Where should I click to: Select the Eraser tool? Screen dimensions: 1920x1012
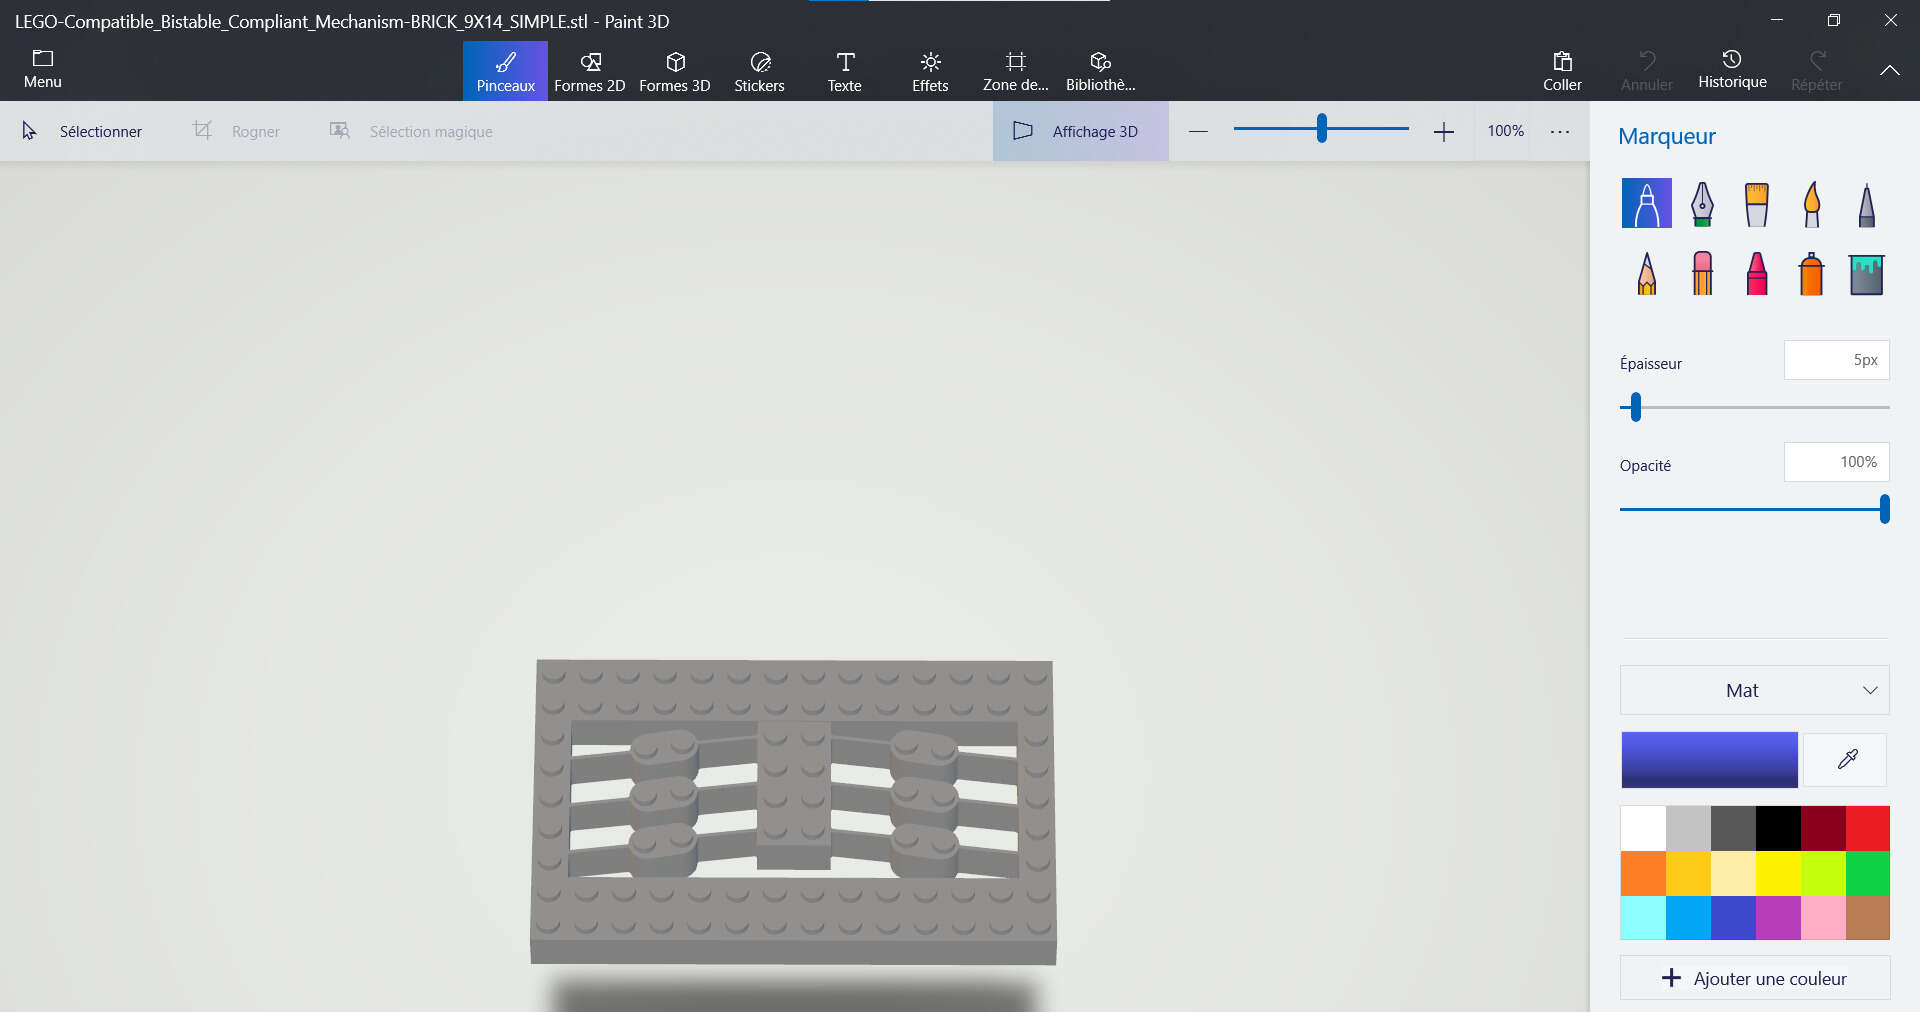(1702, 272)
